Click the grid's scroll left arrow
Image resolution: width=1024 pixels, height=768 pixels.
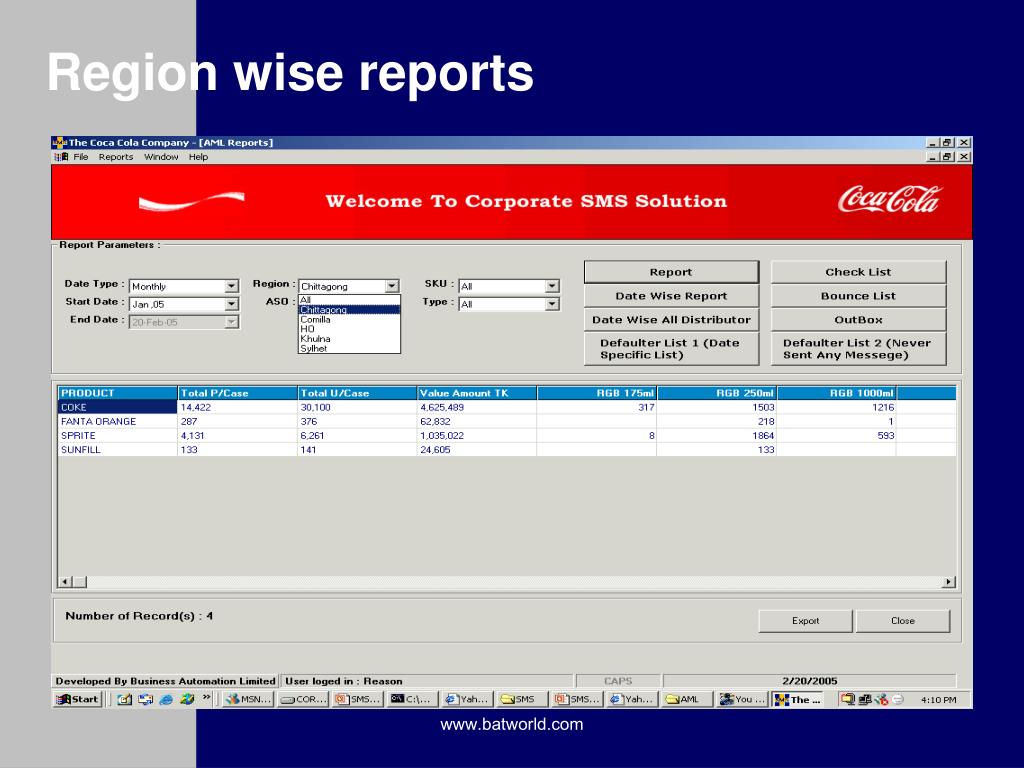tap(65, 581)
